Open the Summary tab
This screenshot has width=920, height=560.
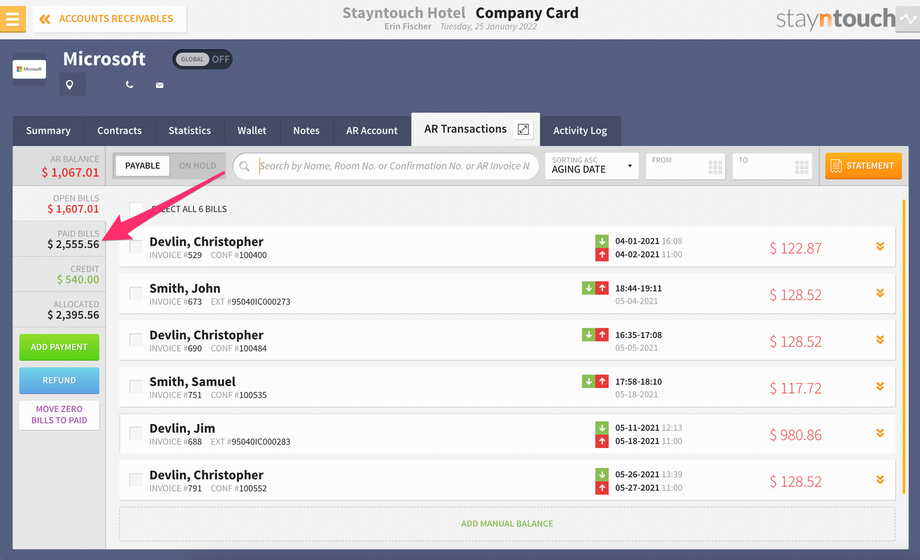48,130
